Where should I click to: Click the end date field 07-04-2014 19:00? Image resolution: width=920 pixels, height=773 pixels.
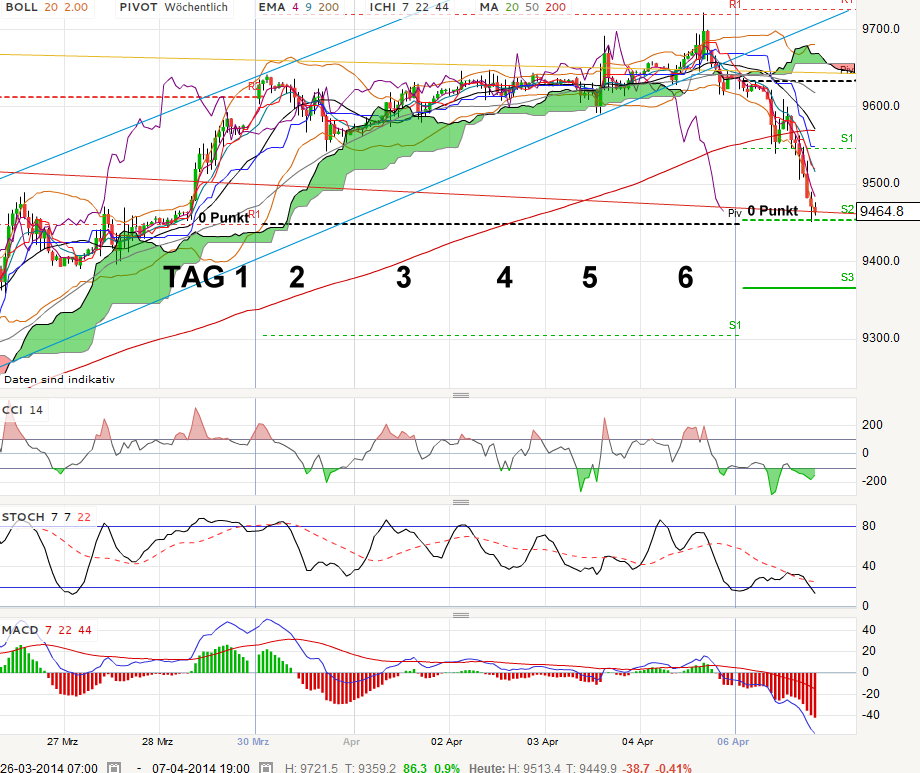click(201, 768)
